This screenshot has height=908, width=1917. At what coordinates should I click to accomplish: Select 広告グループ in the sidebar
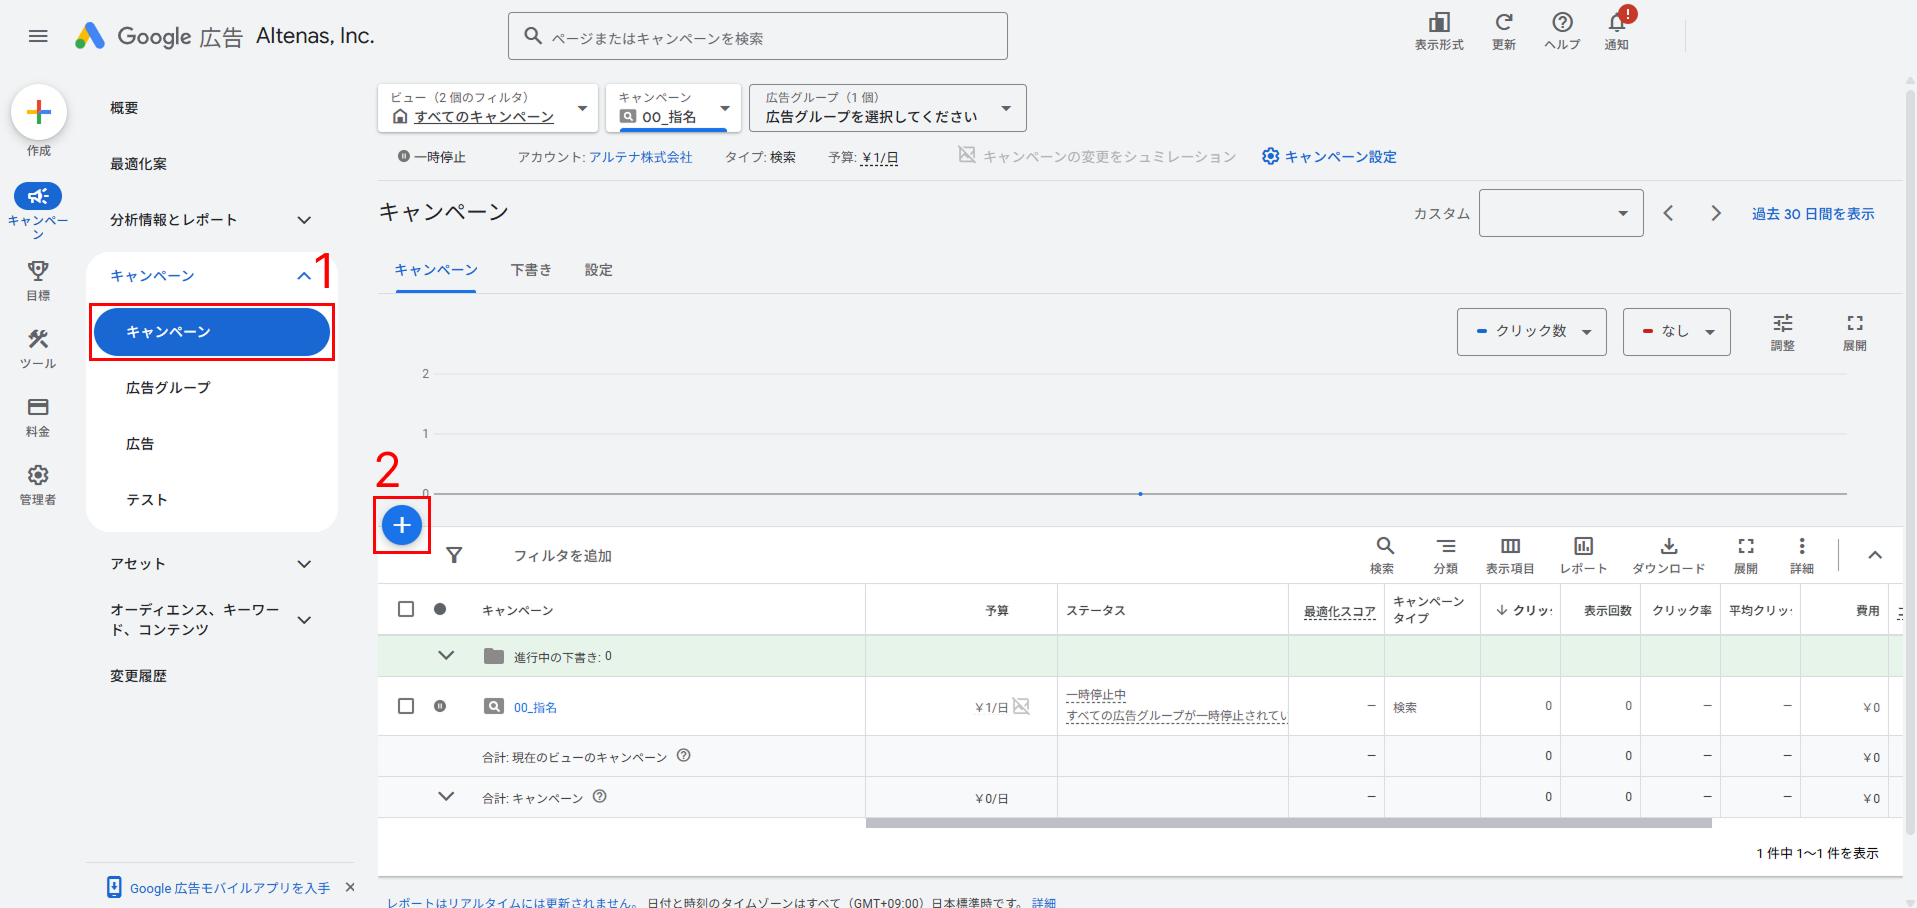tap(168, 388)
